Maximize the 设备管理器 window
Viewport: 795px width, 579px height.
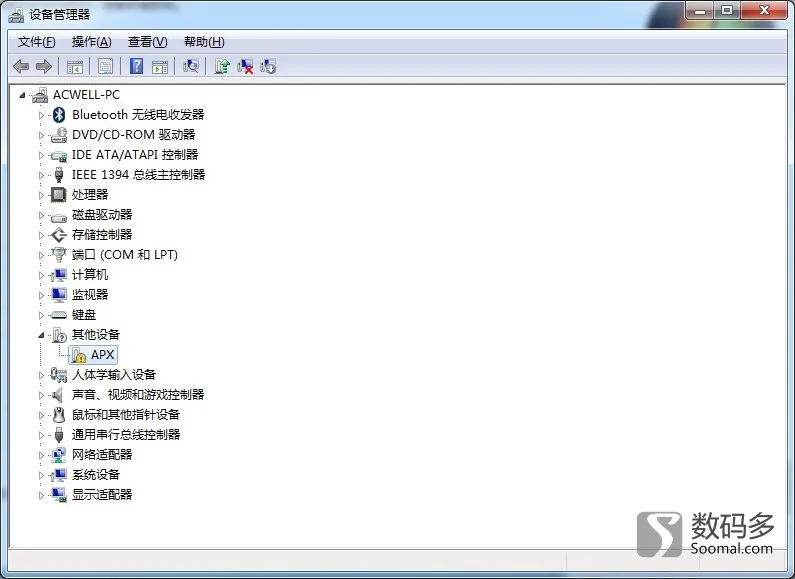727,11
